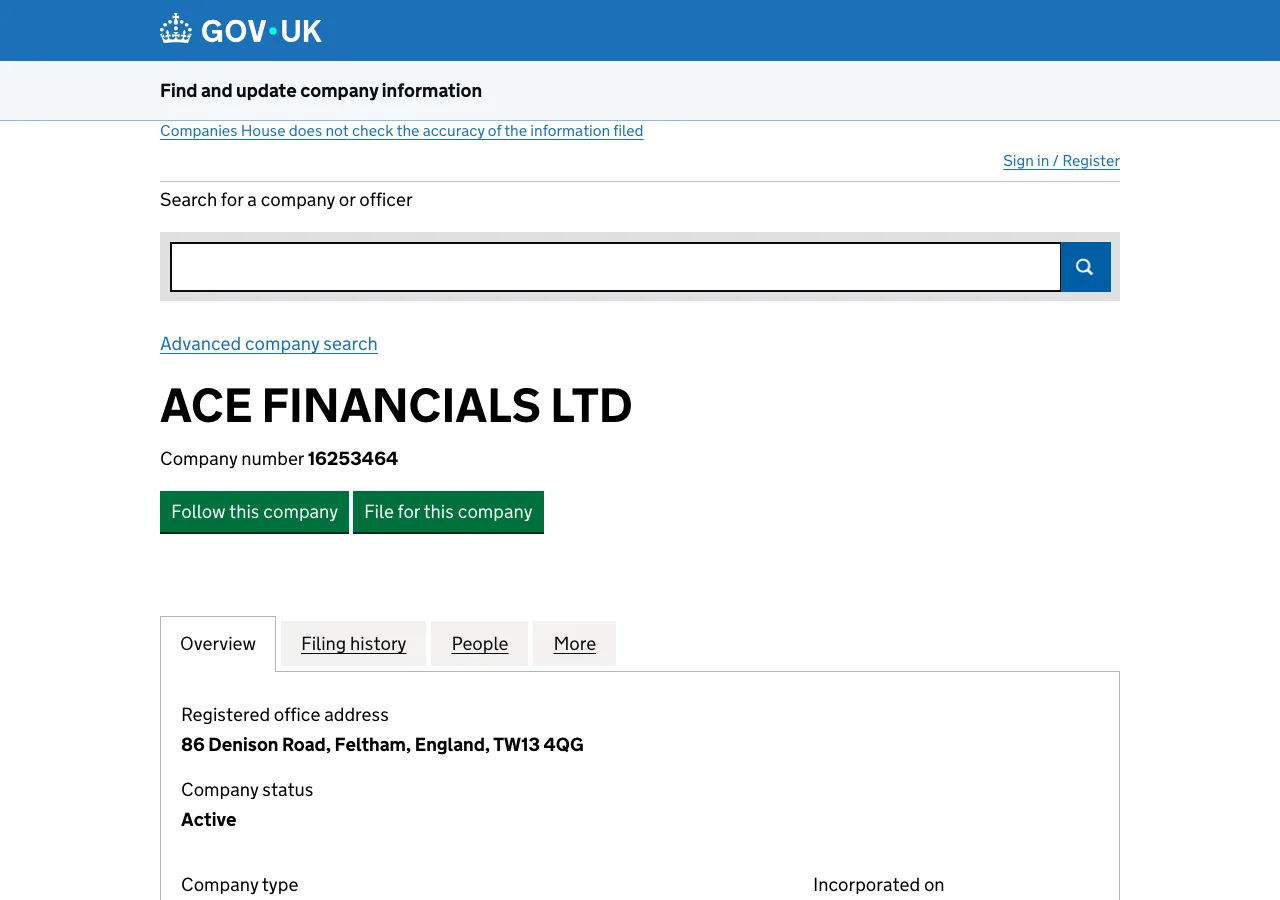Image resolution: width=1280 pixels, height=900 pixels.
Task: Switch to the More tab
Action: tap(574, 643)
